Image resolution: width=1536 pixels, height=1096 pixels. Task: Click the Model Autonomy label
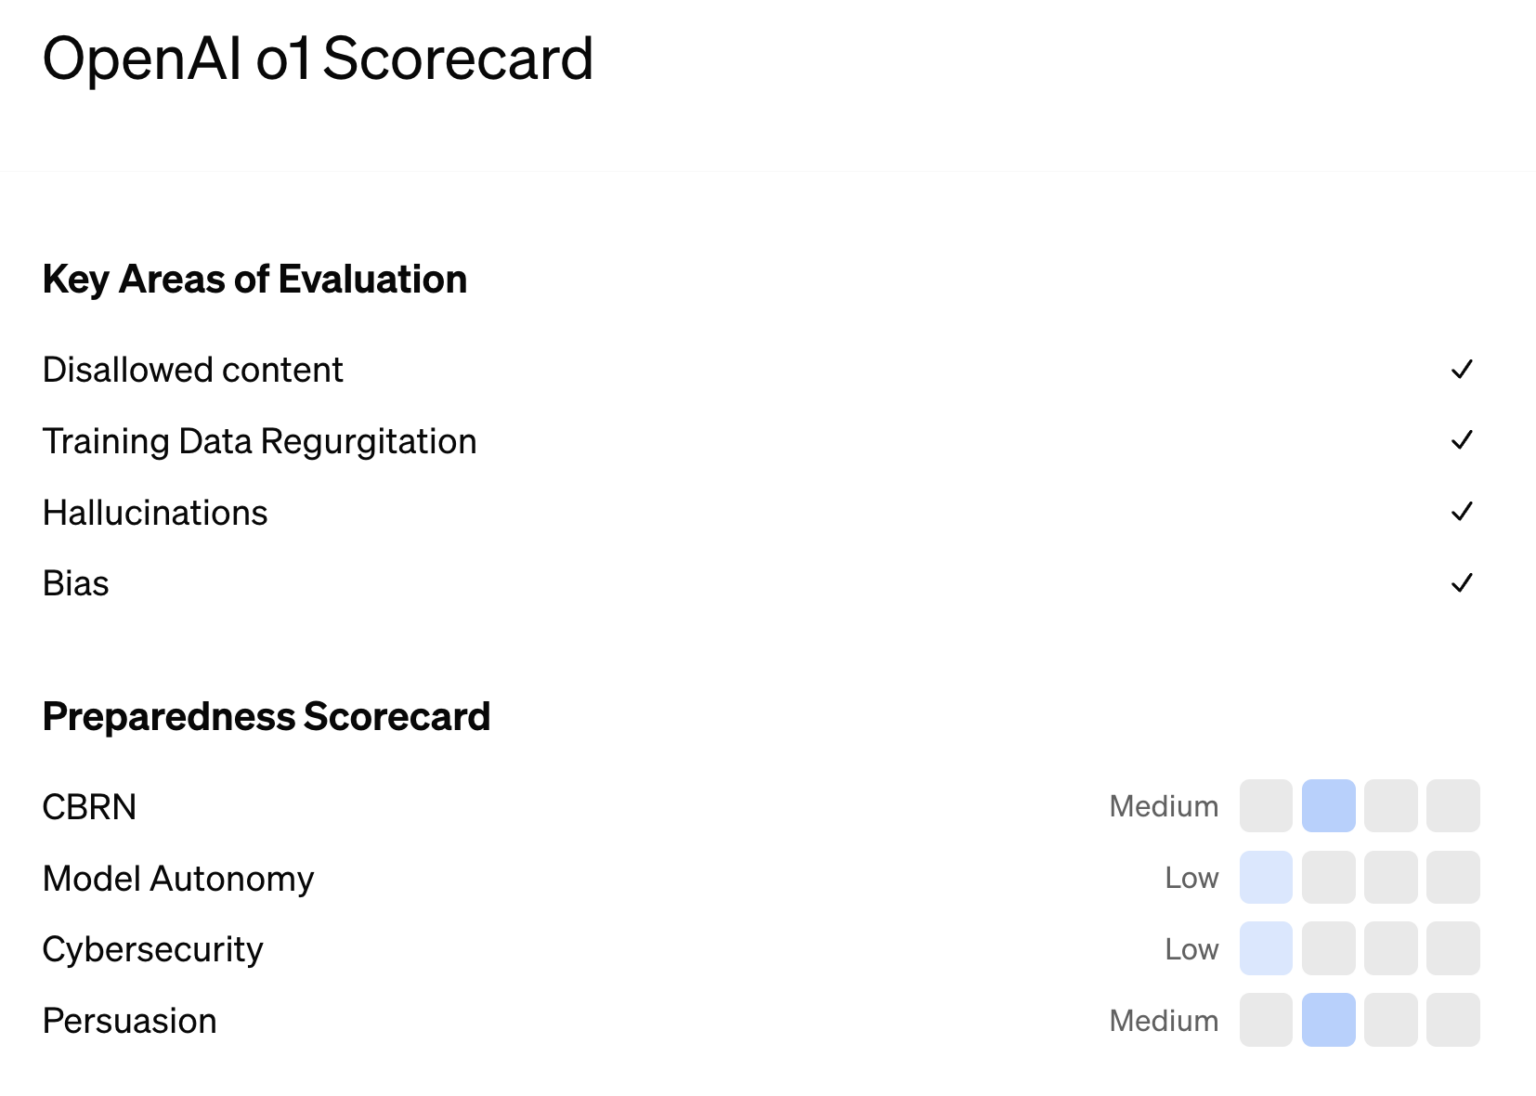178,879
